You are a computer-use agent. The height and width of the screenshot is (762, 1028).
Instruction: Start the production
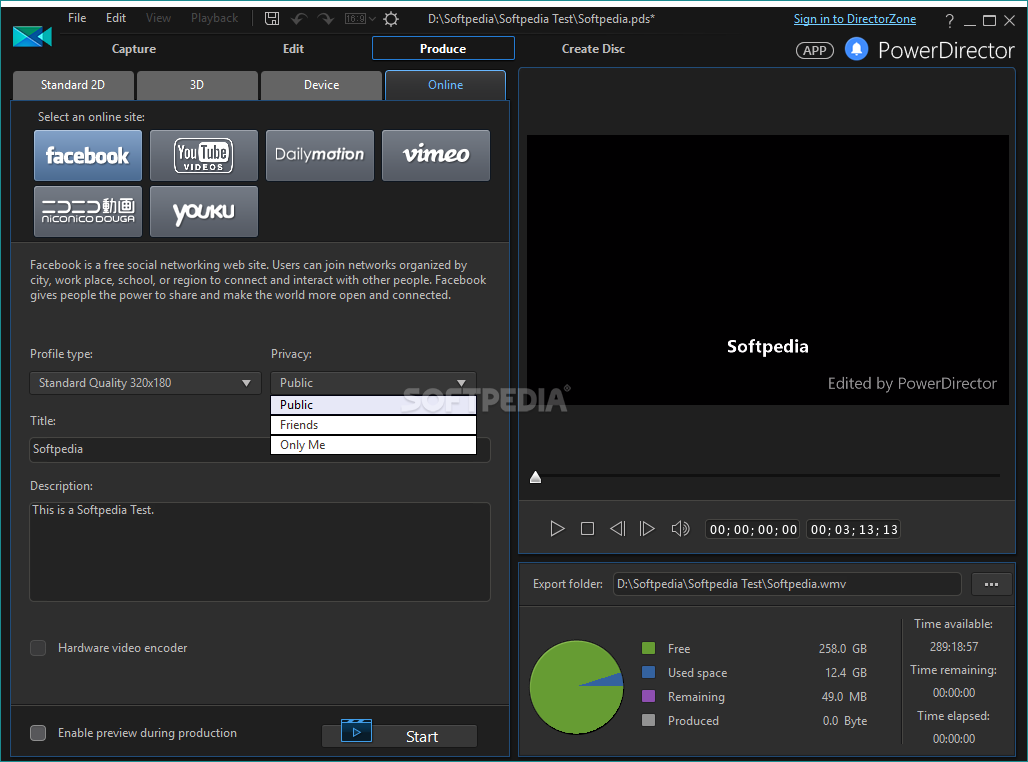click(399, 736)
